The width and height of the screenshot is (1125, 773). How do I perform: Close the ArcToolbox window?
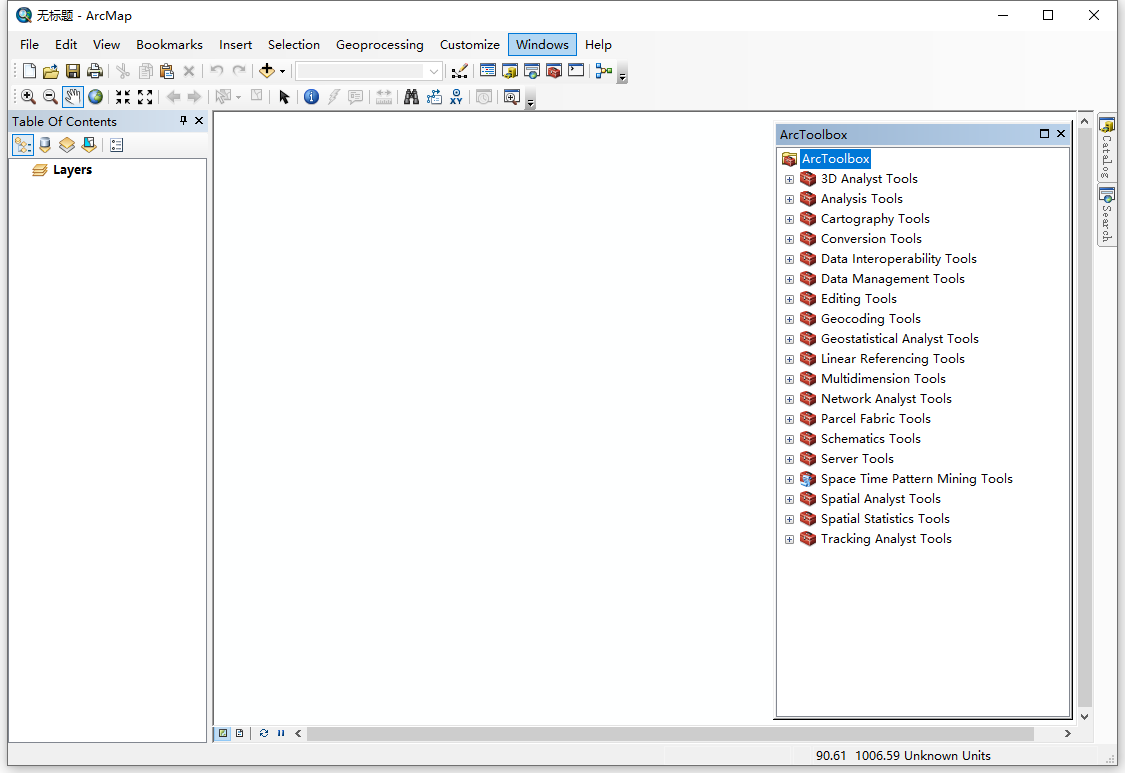pos(1061,133)
